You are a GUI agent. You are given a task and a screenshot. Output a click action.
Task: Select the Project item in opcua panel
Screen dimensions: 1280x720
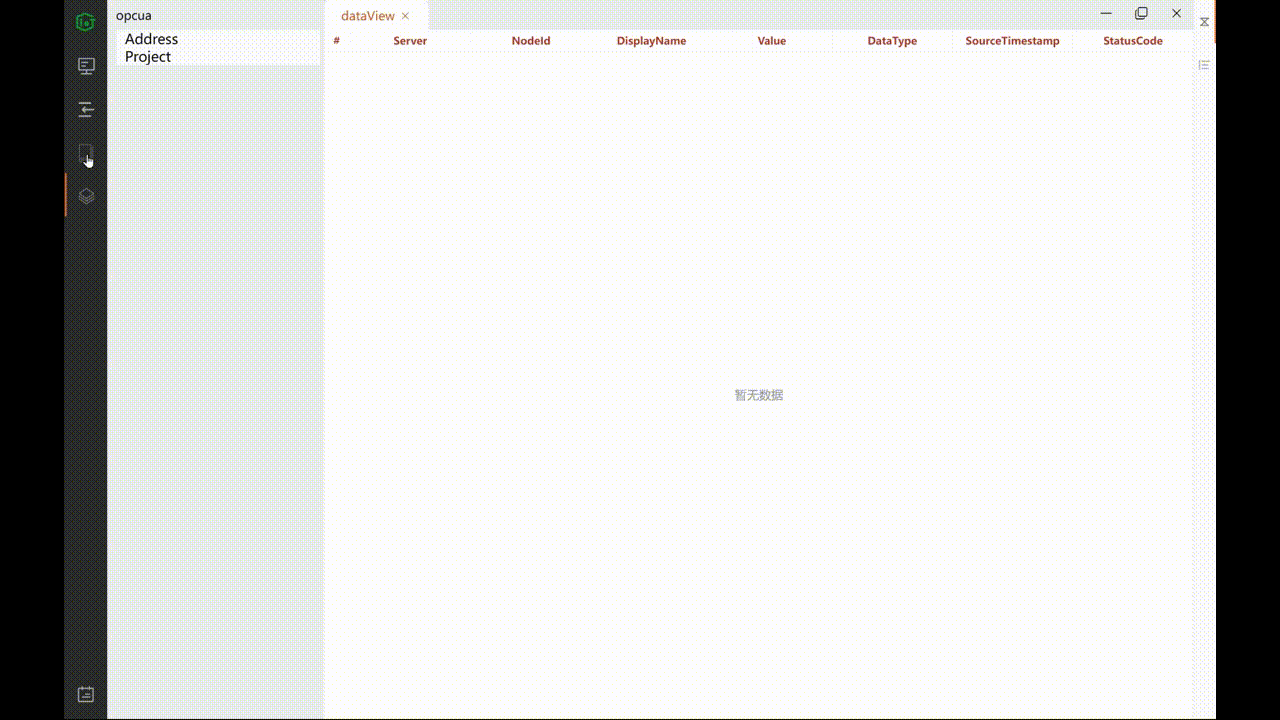148,57
